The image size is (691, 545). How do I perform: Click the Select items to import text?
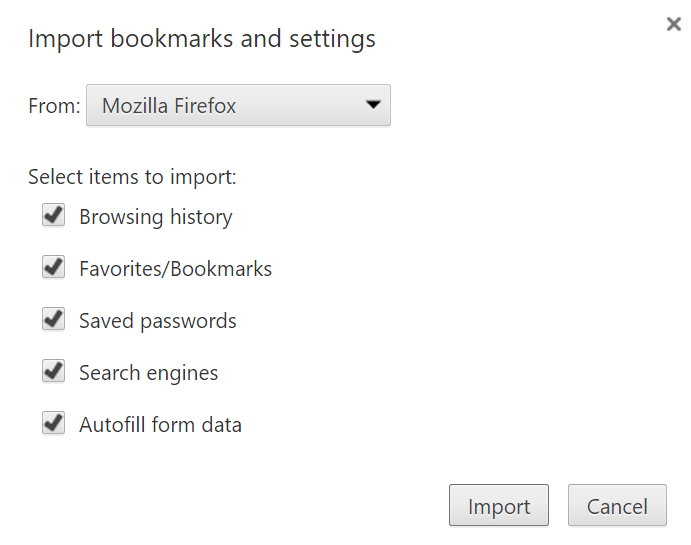coord(132,177)
